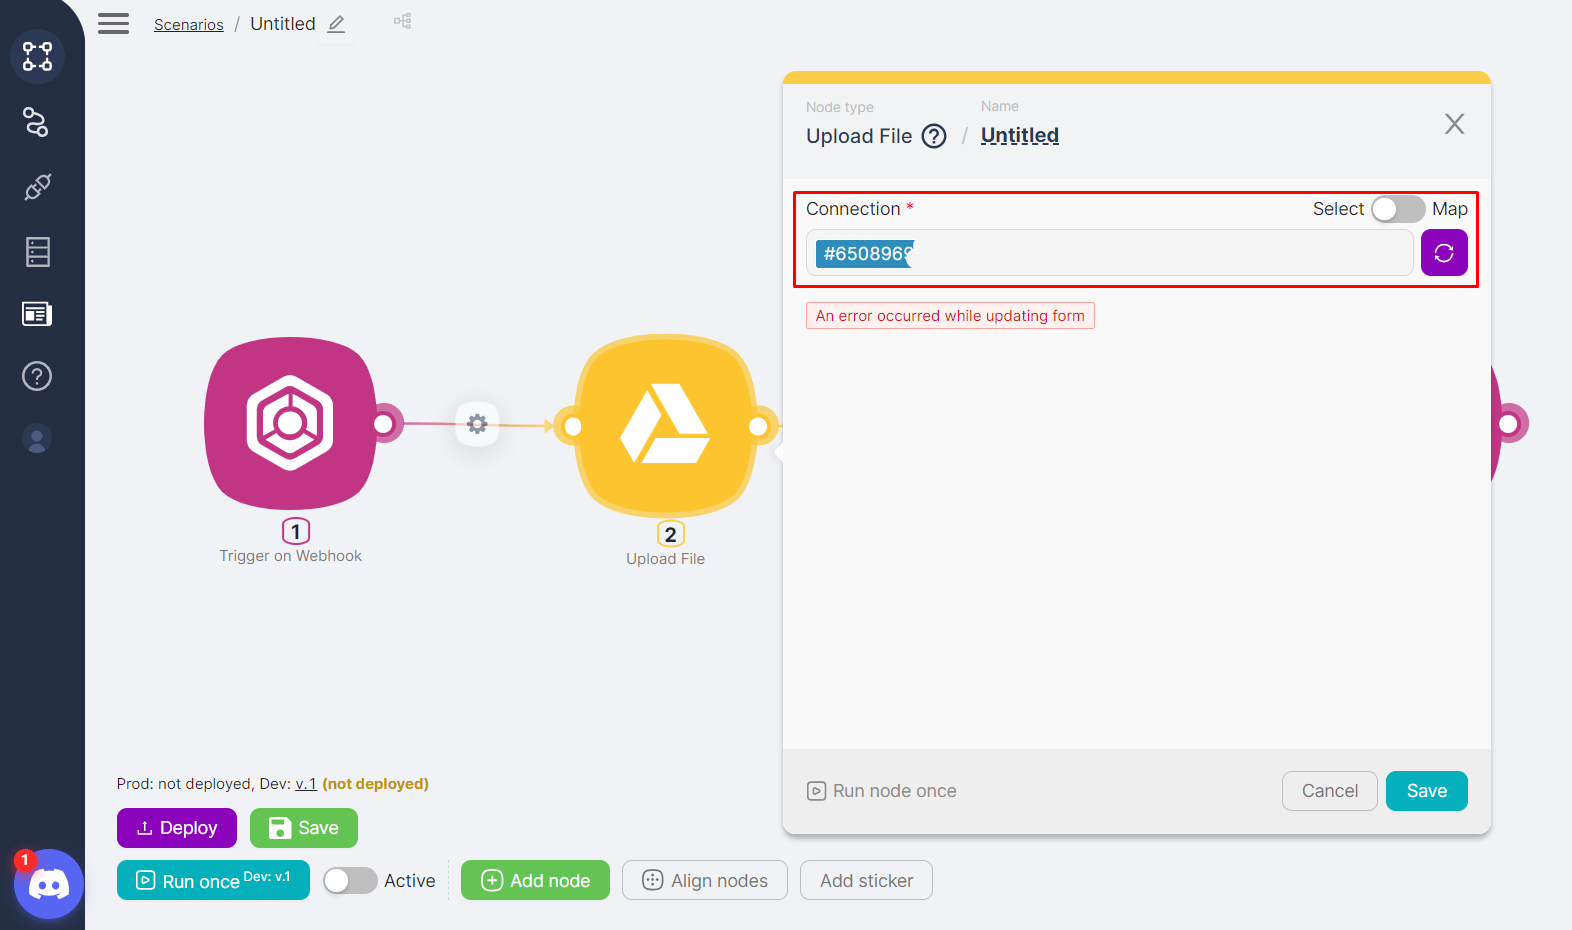Click the Add node button
The width and height of the screenshot is (1572, 930).
pyautogui.click(x=535, y=881)
